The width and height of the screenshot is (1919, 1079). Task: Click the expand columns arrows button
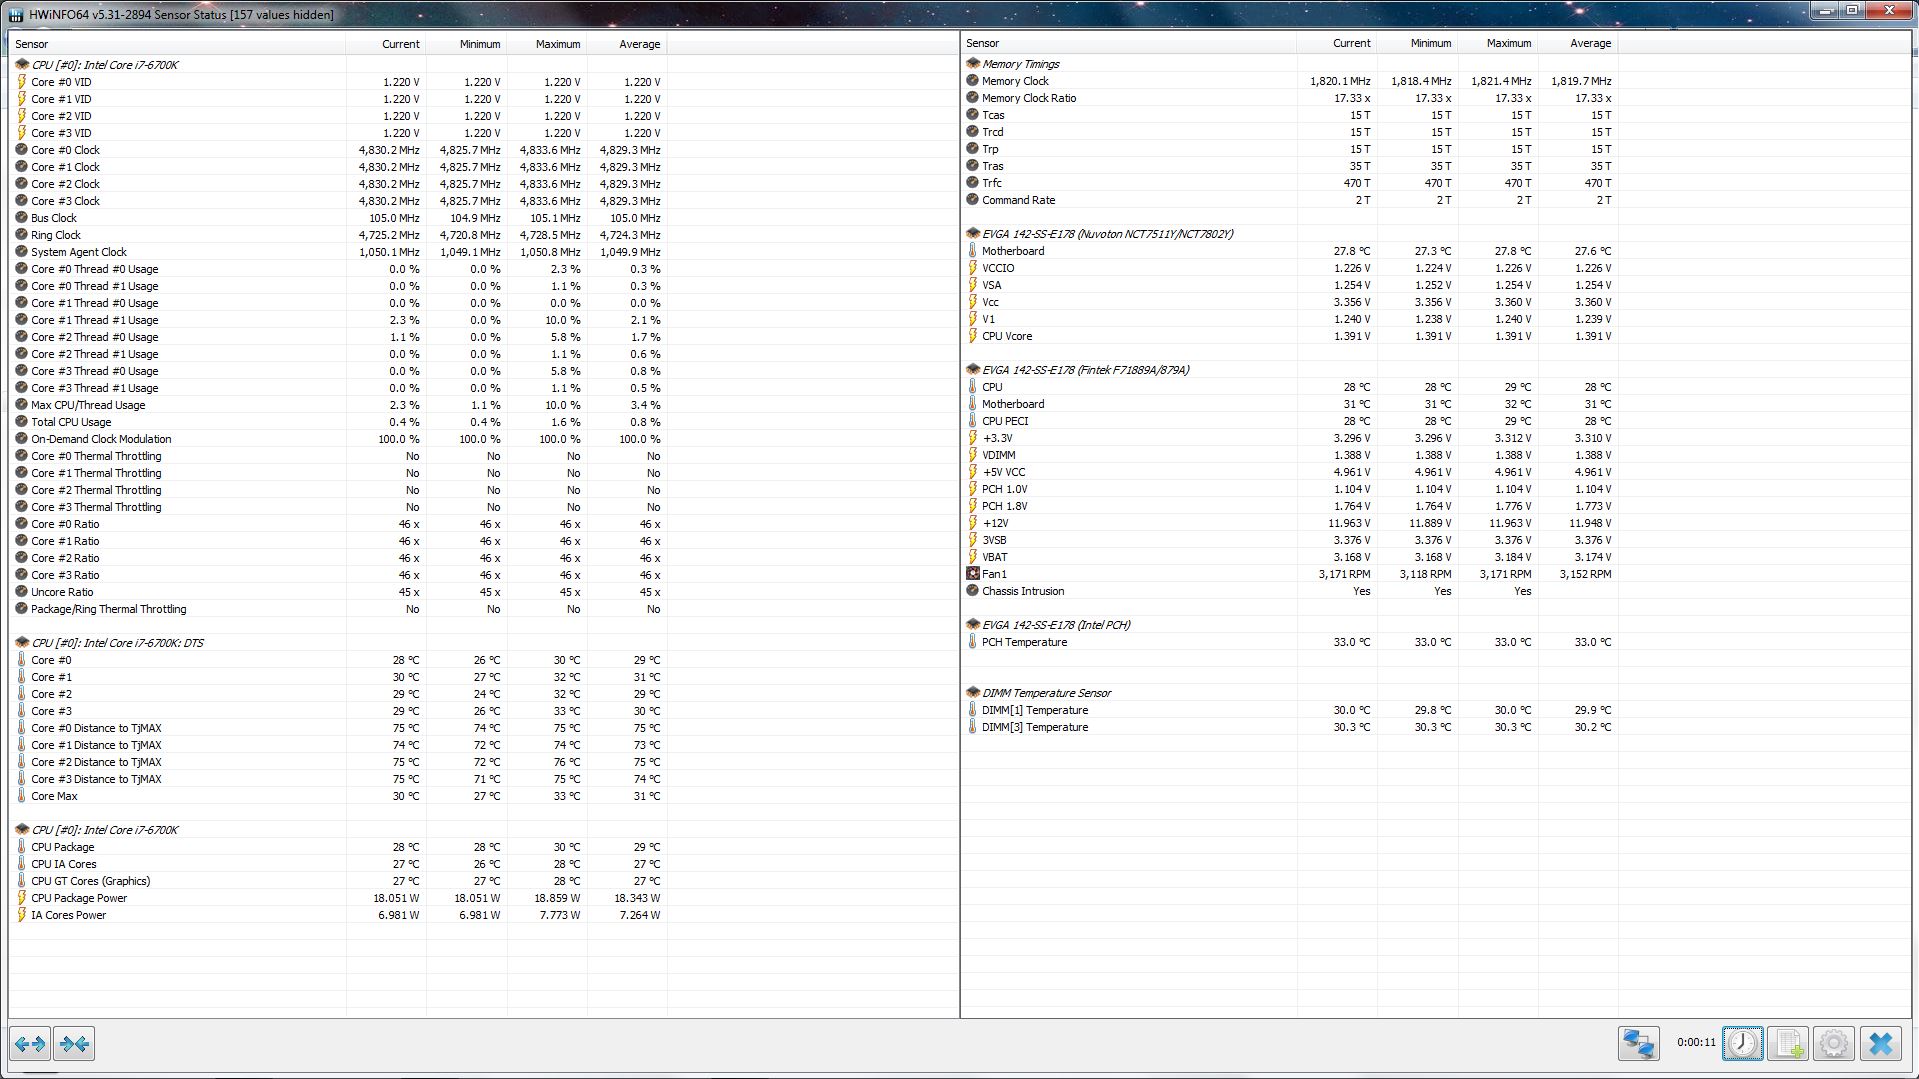click(x=30, y=1043)
